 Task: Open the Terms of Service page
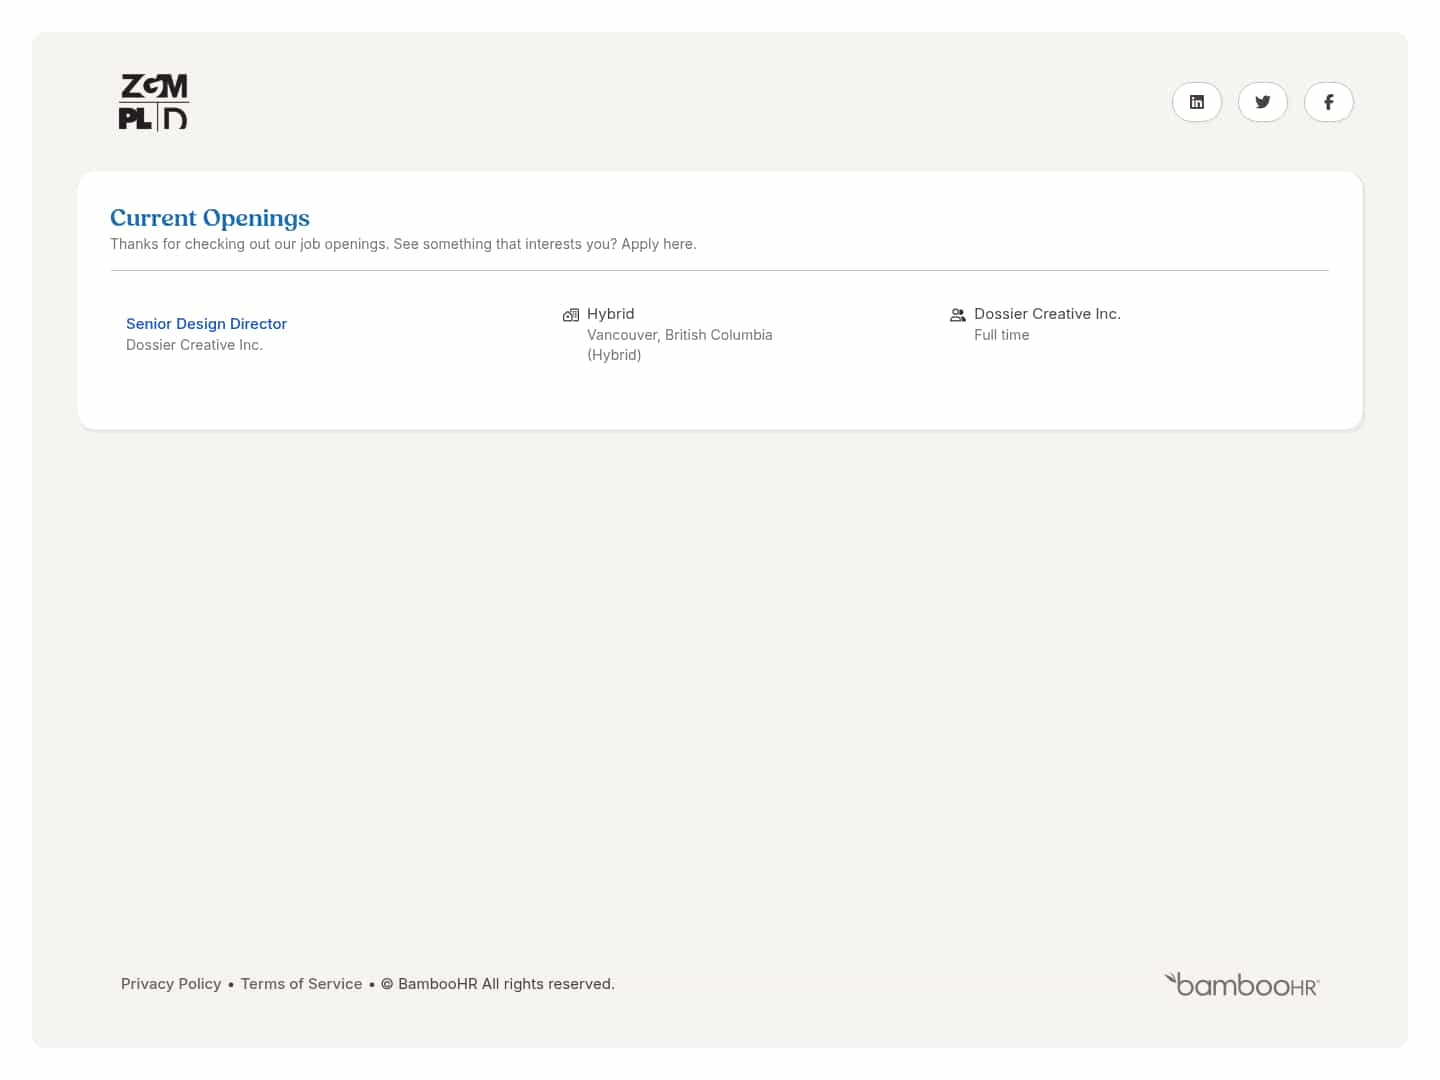pos(301,984)
